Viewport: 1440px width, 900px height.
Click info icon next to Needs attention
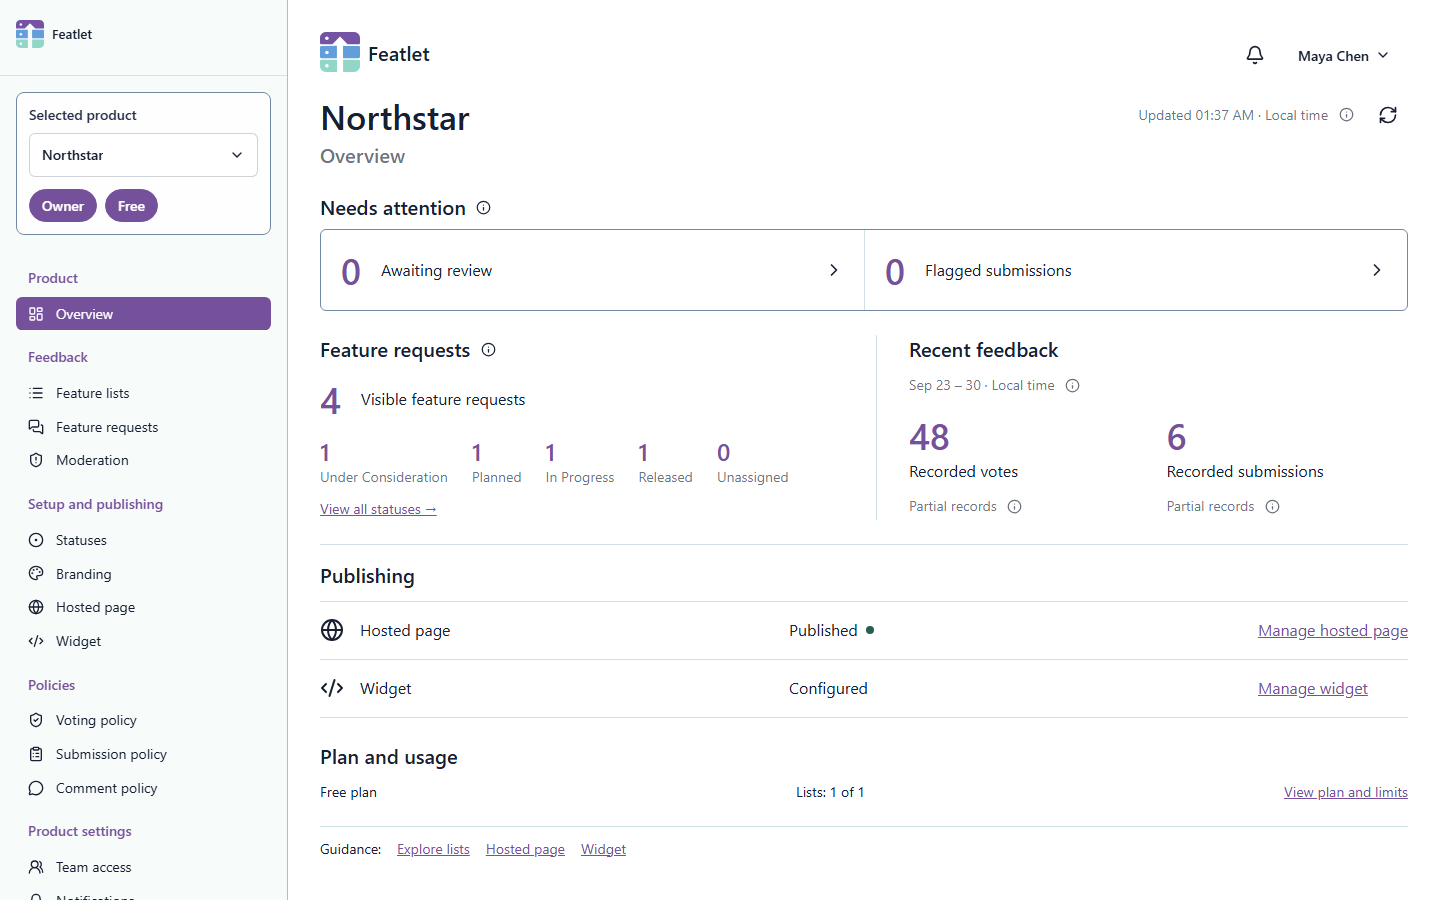pos(484,208)
